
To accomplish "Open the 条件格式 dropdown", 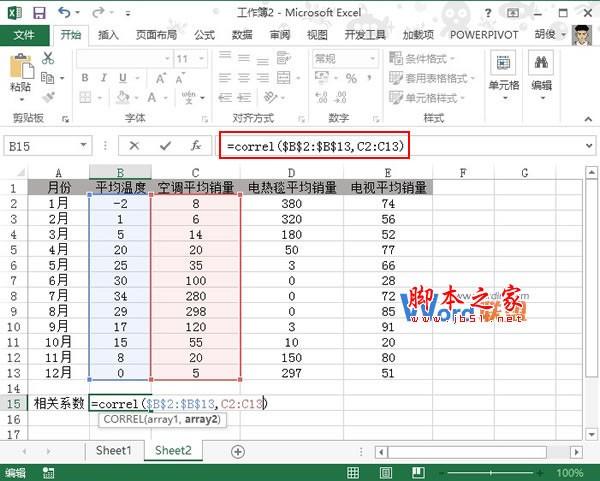I will coord(422,59).
